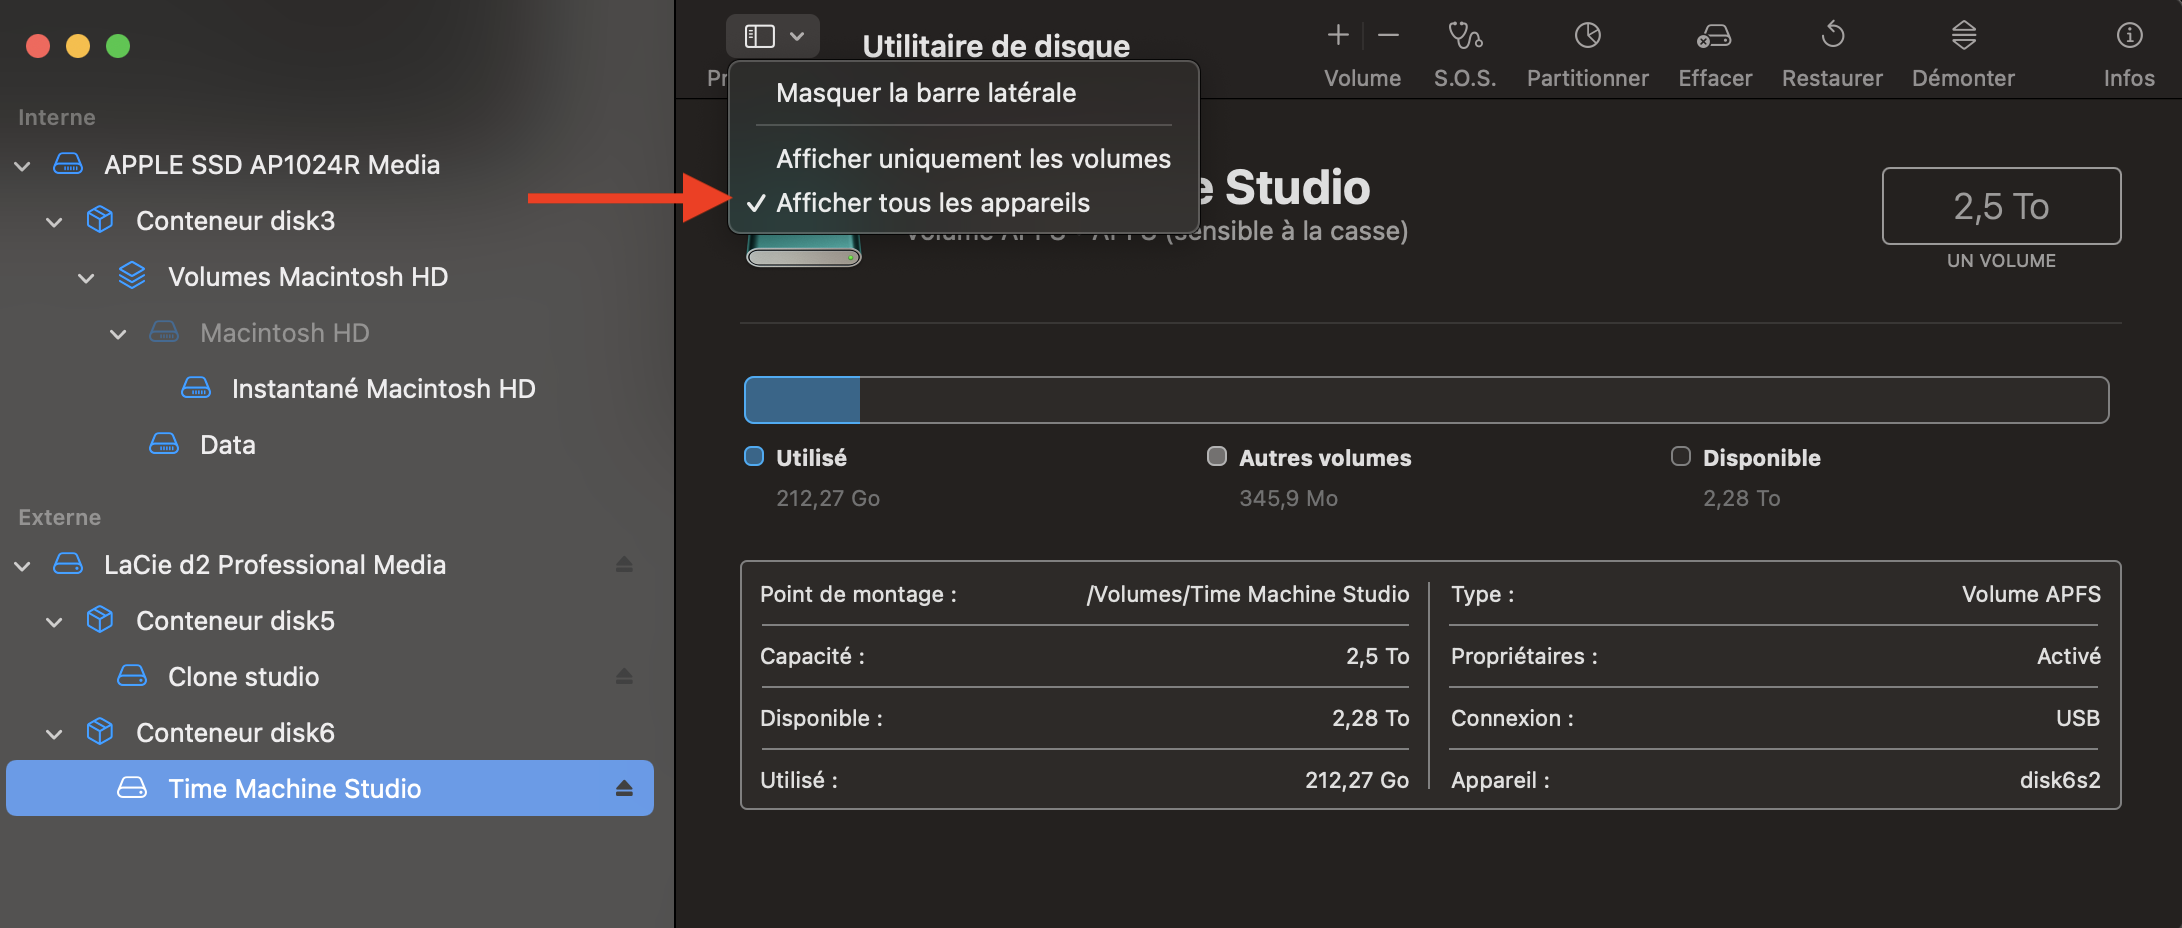Choose Afficher uniquement les volumes

[x=972, y=159]
